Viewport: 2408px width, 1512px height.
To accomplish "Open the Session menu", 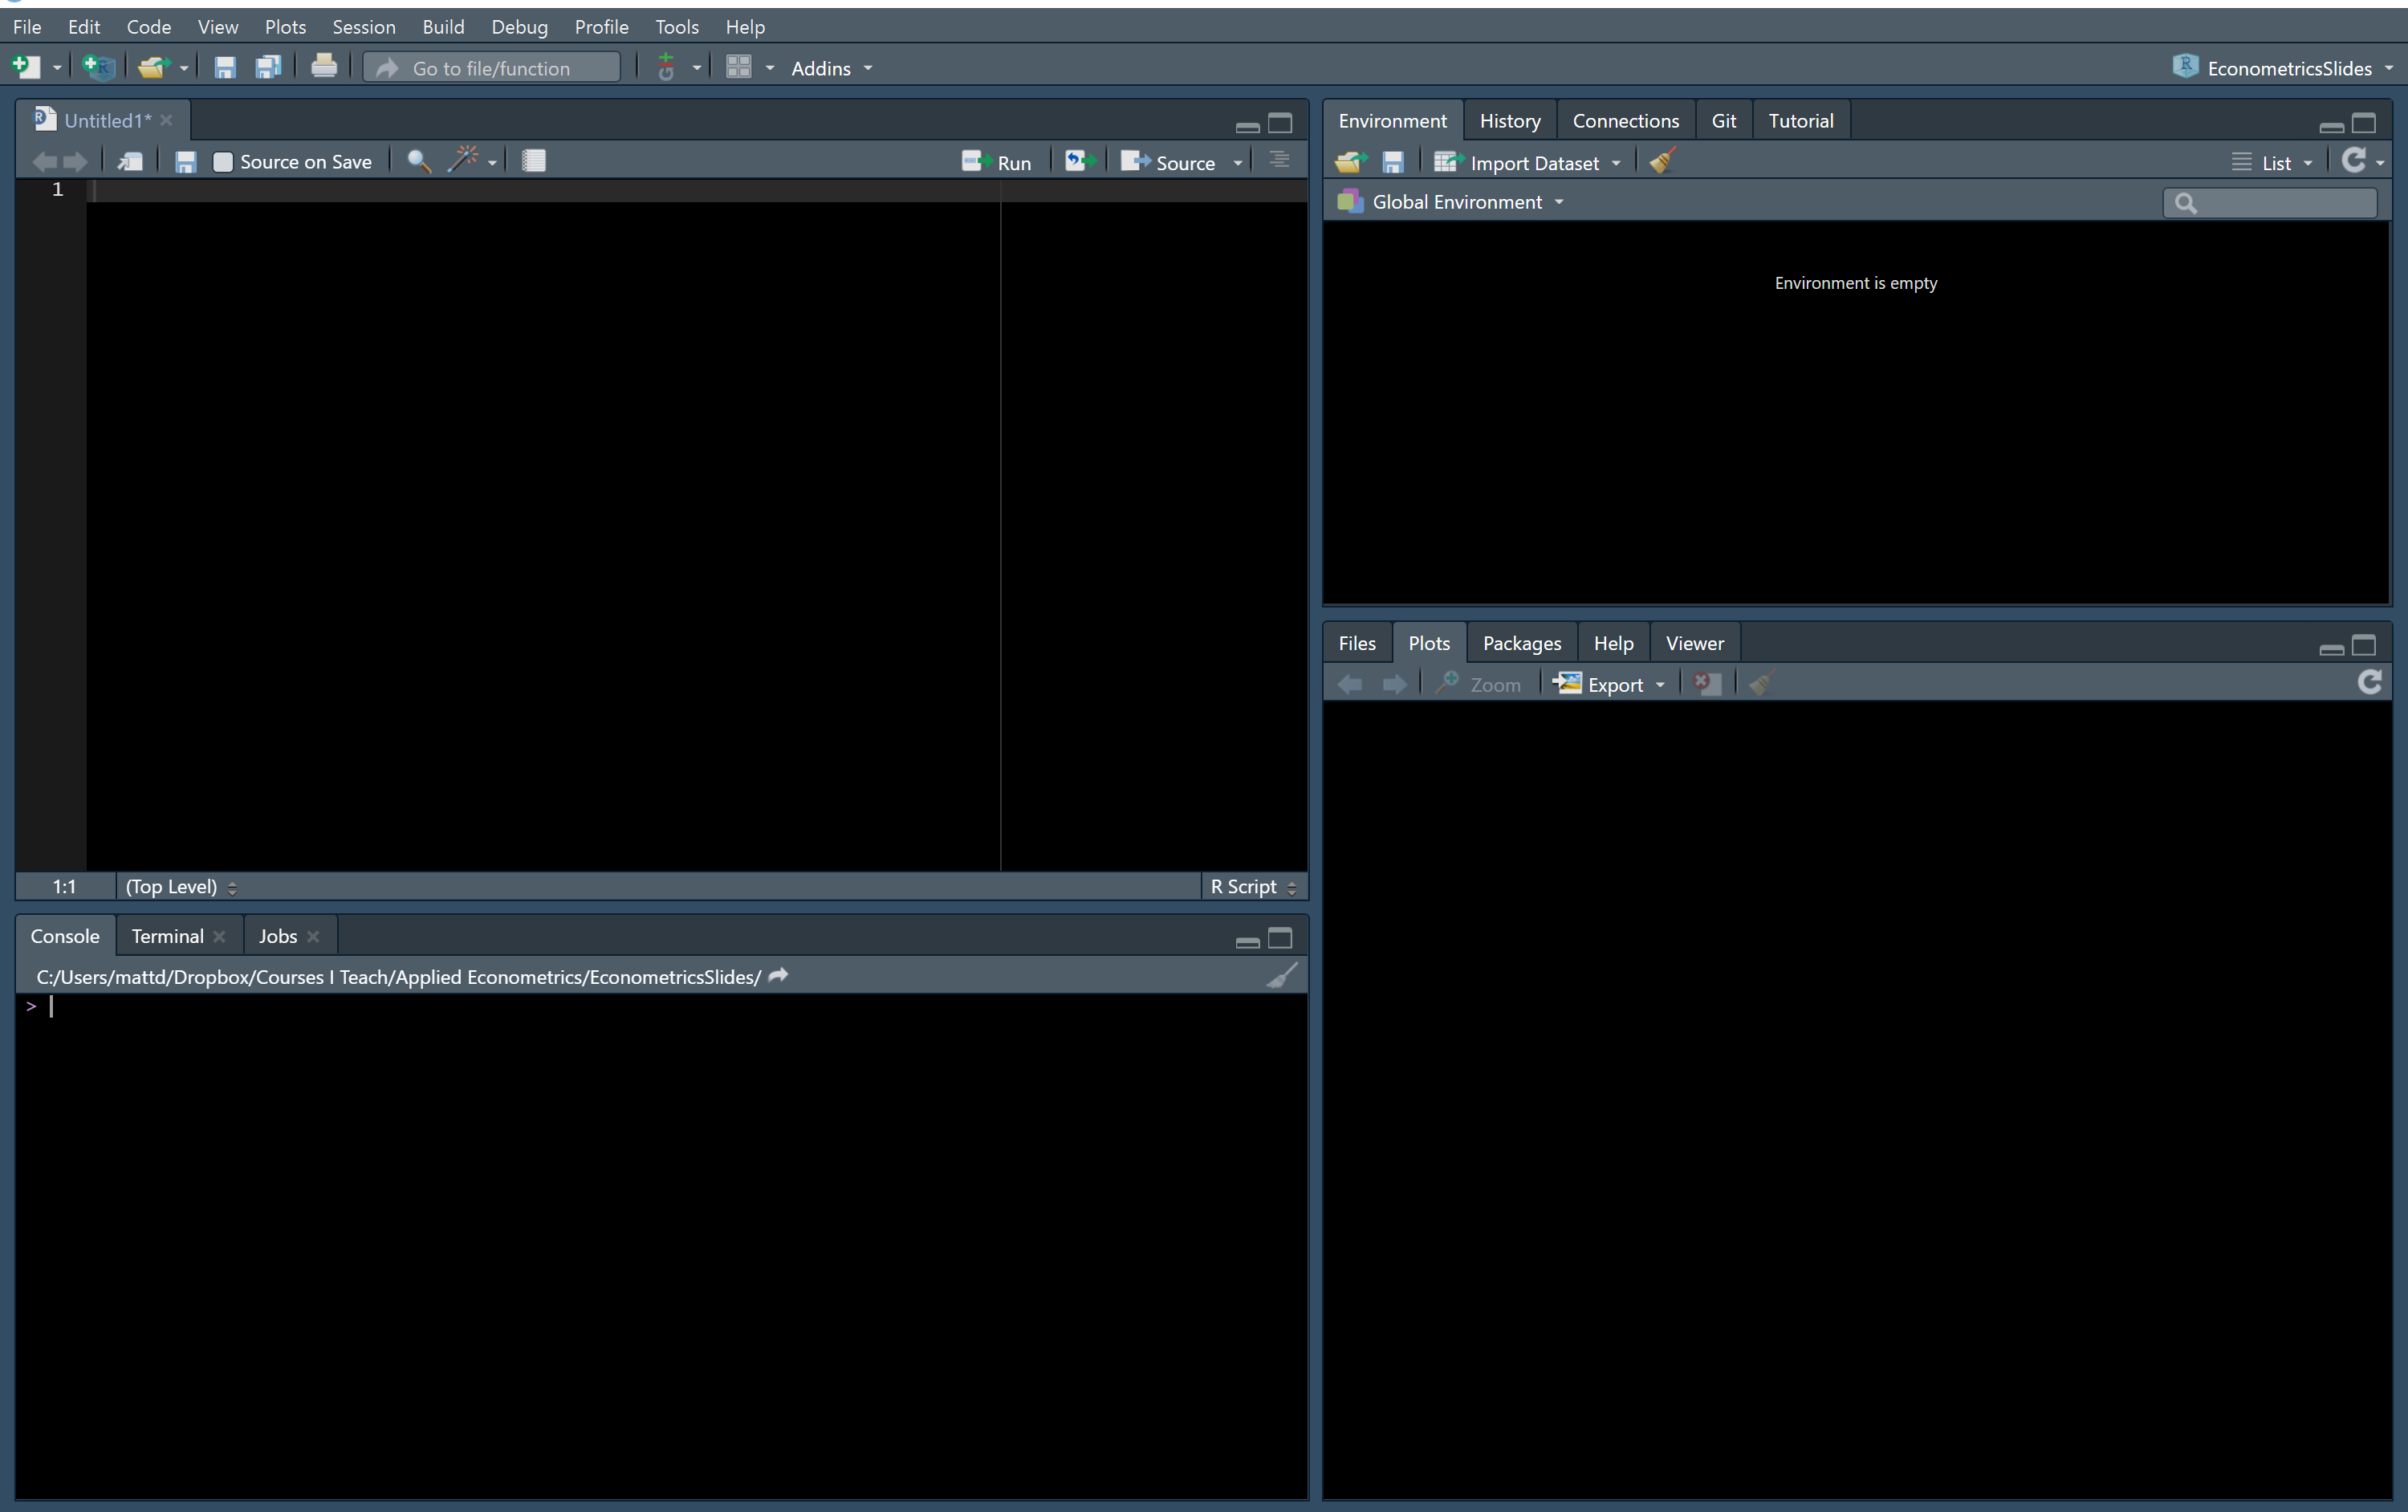I will pyautogui.click(x=363, y=27).
